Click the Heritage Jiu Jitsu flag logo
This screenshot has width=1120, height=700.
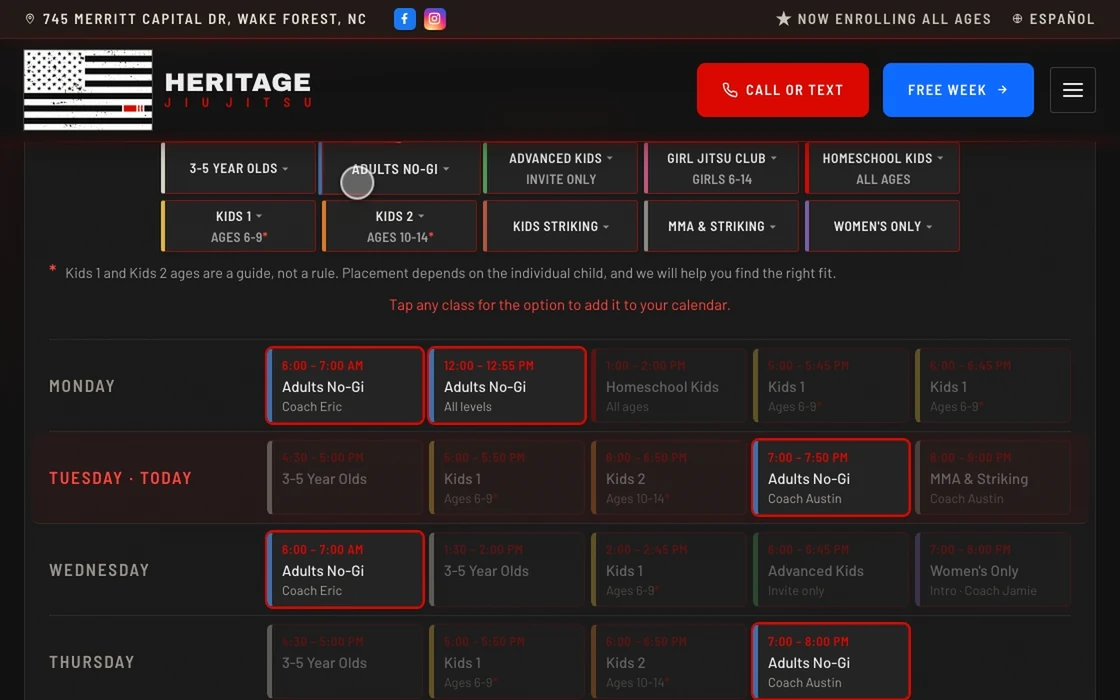tap(88, 90)
